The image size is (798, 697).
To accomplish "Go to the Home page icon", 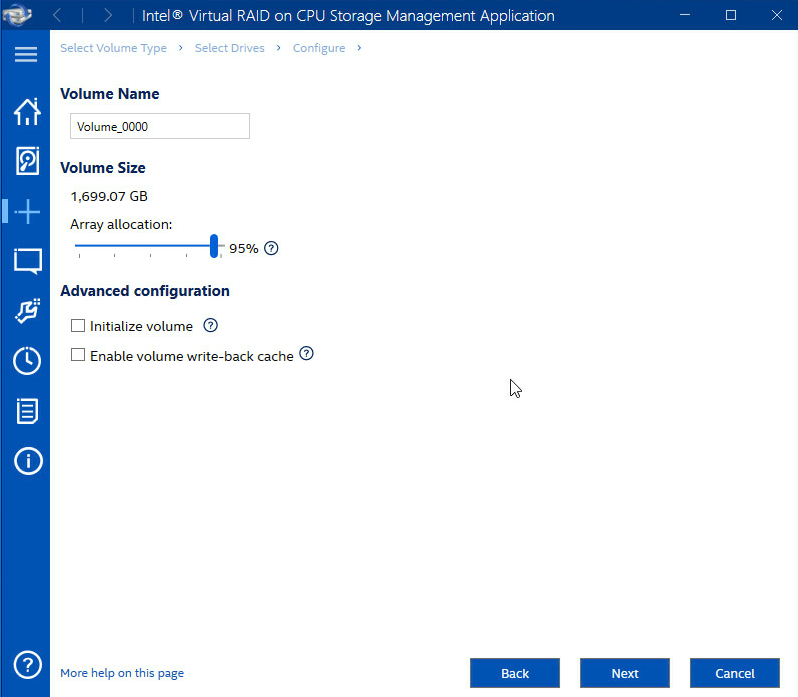I will [27, 111].
